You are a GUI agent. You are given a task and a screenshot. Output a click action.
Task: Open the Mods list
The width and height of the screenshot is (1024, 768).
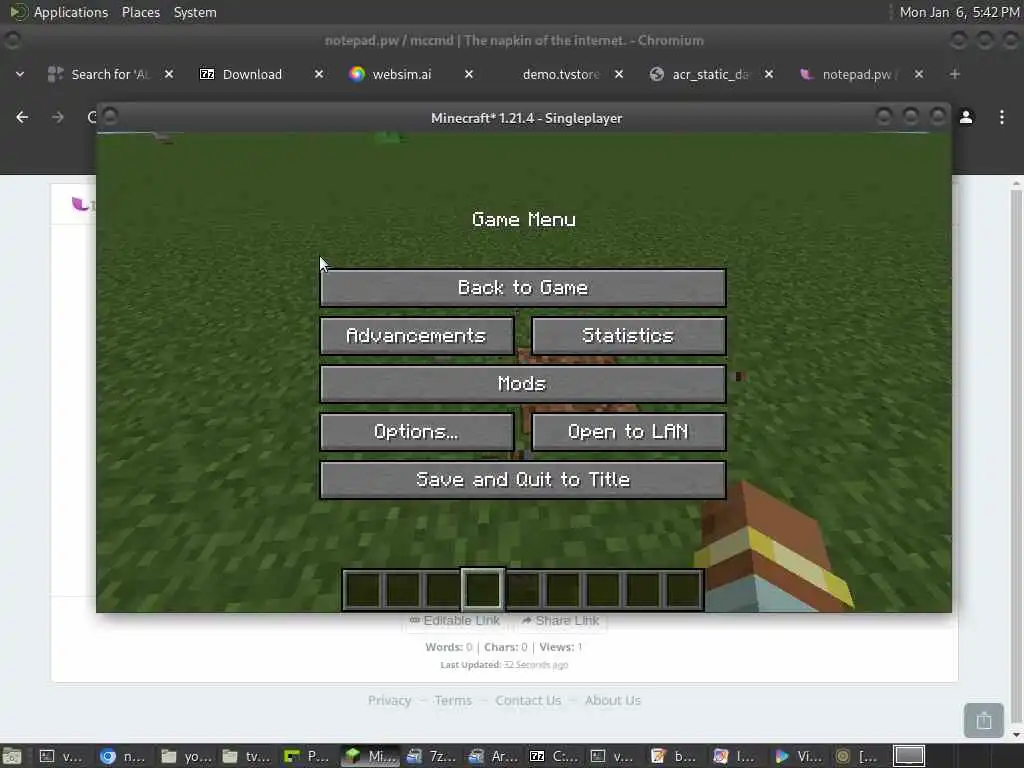click(522, 383)
